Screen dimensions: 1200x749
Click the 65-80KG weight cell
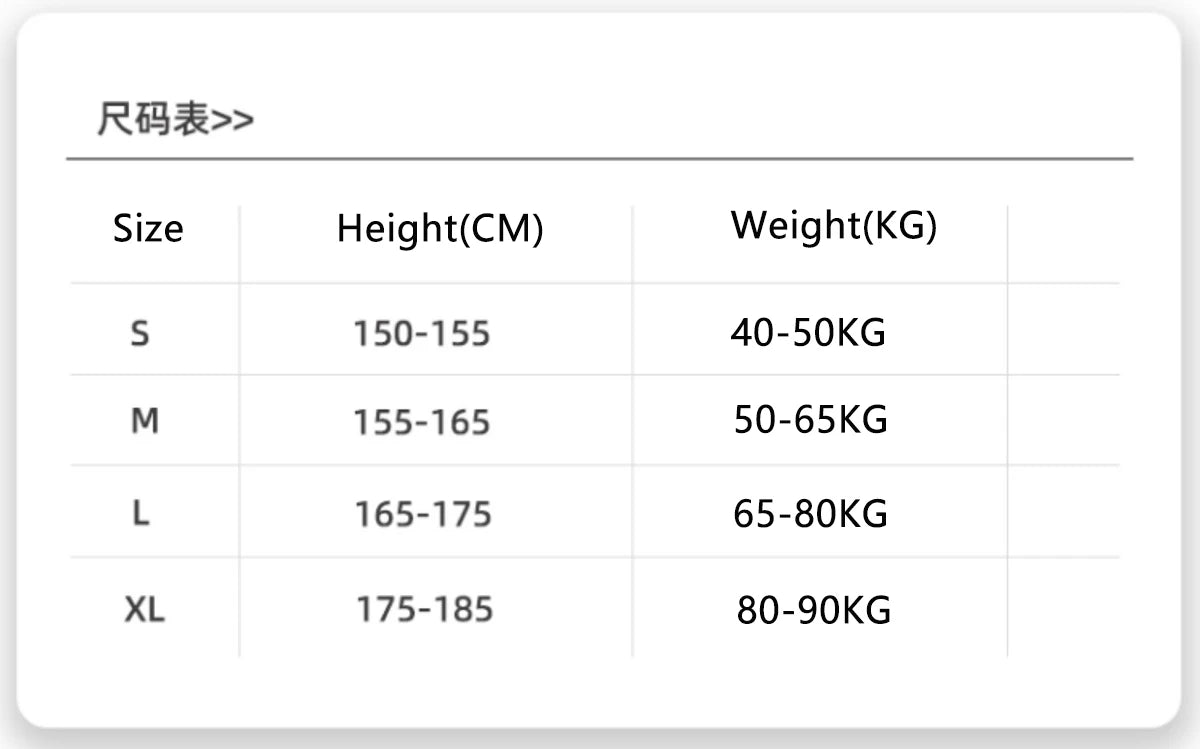(810, 514)
